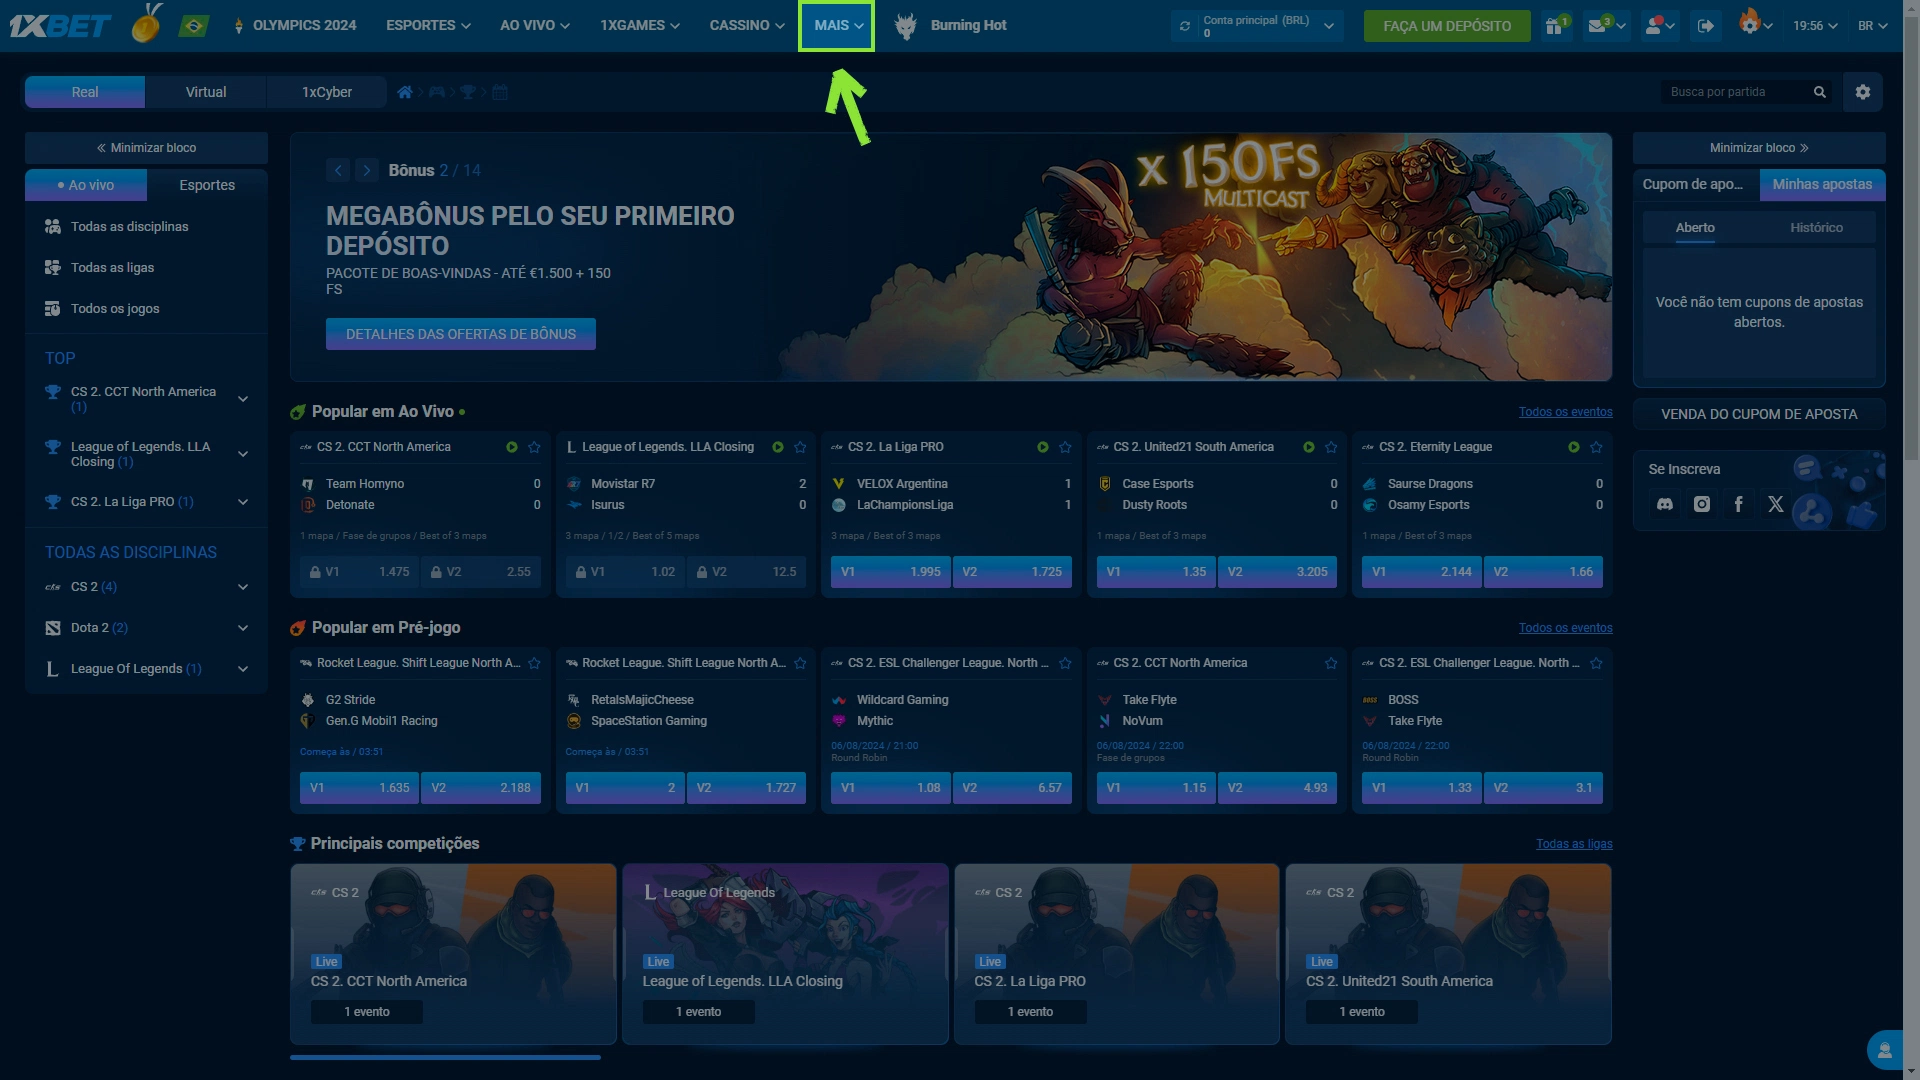Open the gold medal Olympics icon
Viewport: 1920px width, 1080px height.
coord(148,24)
